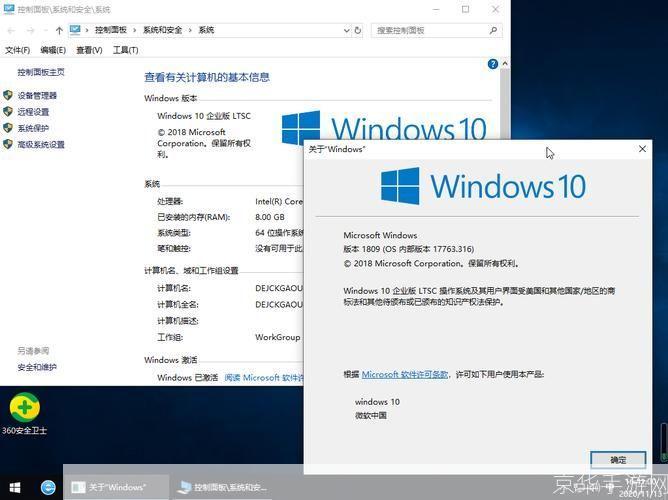Open the 文件(F) menu
668x500 pixels.
click(x=17, y=50)
